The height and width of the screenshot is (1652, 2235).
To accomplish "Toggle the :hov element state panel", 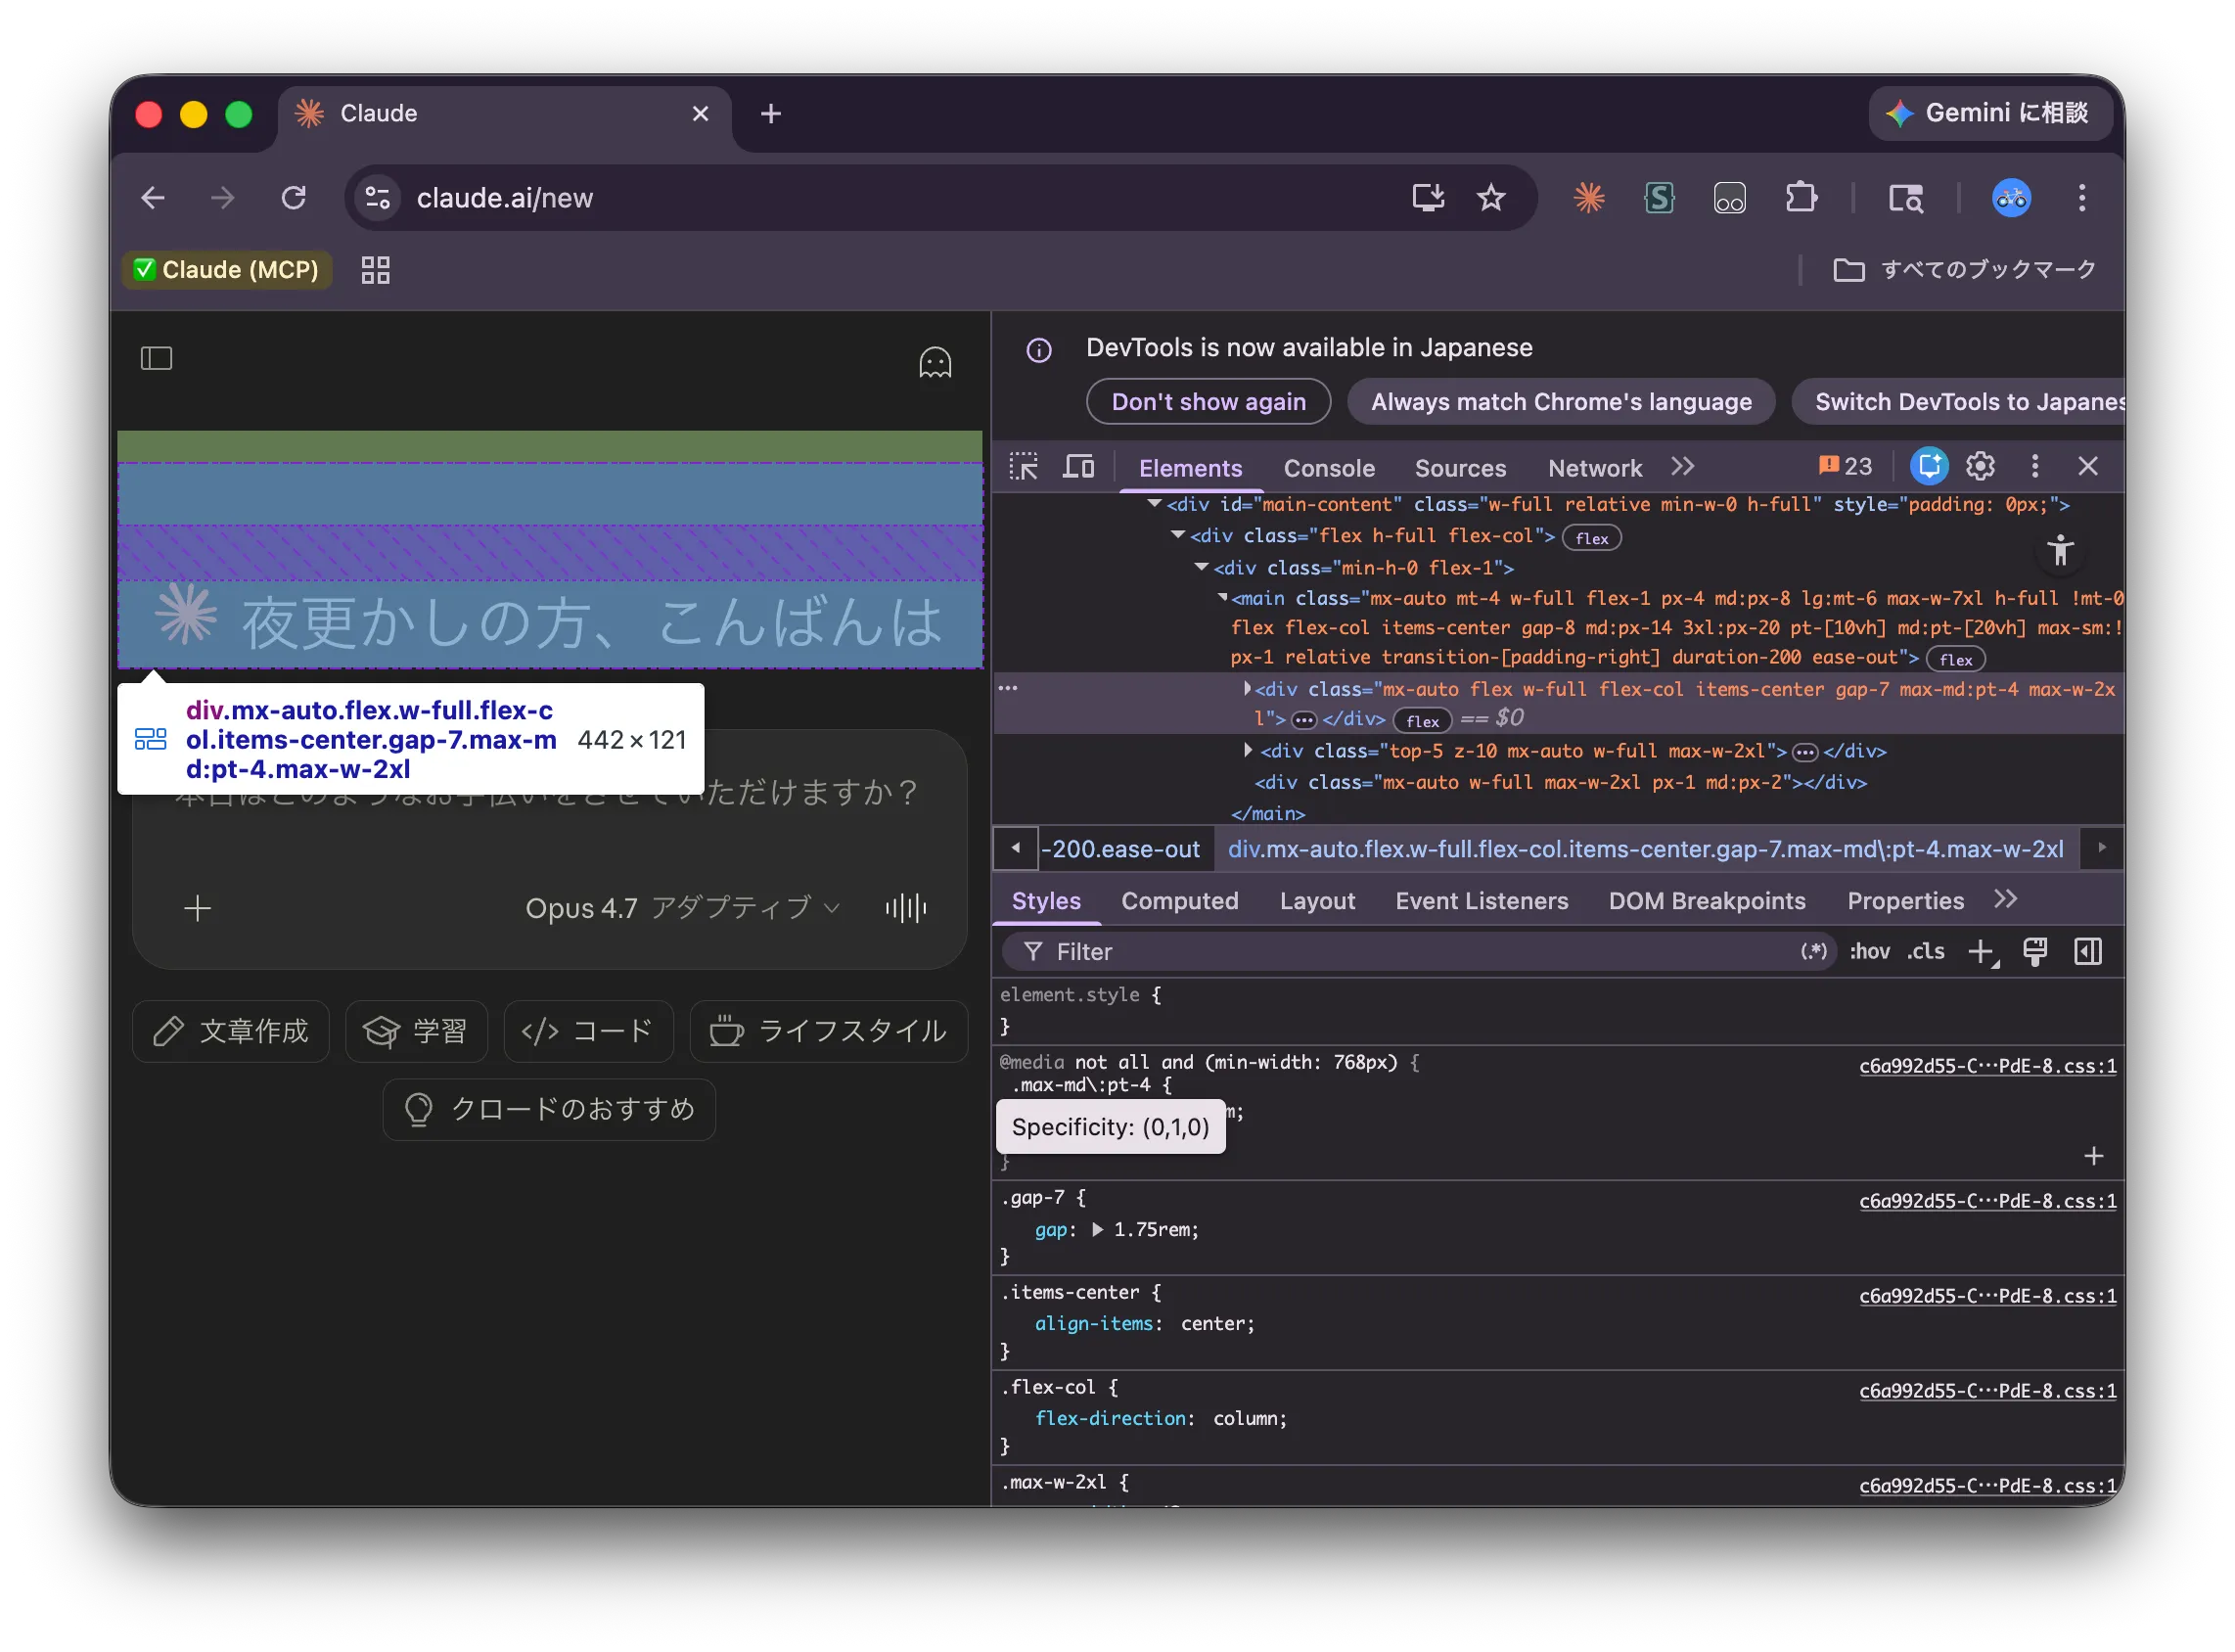I will [x=1869, y=951].
